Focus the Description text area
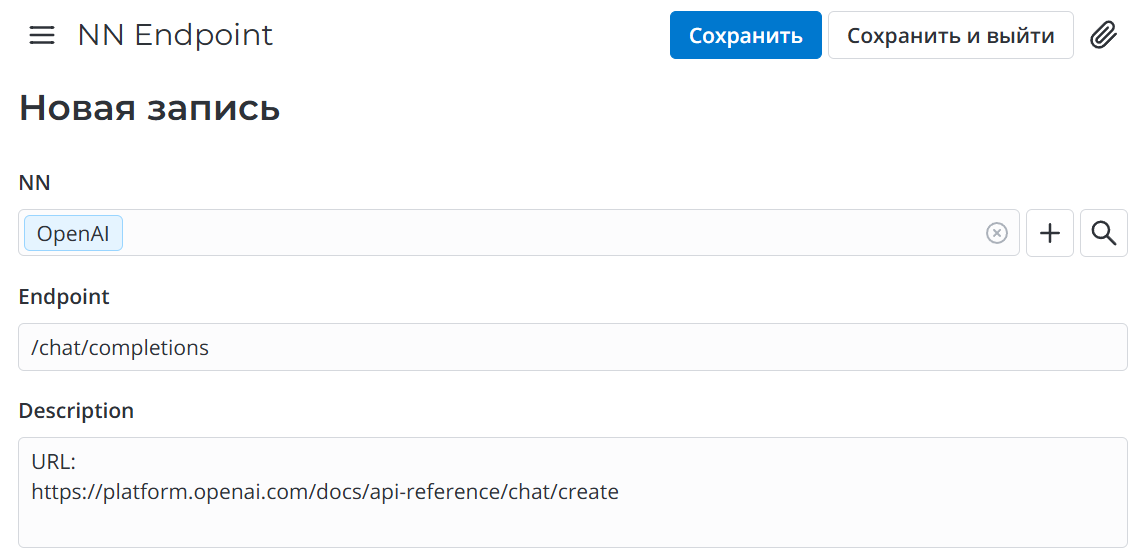Screen dimensions: 1143x560 point(573,492)
